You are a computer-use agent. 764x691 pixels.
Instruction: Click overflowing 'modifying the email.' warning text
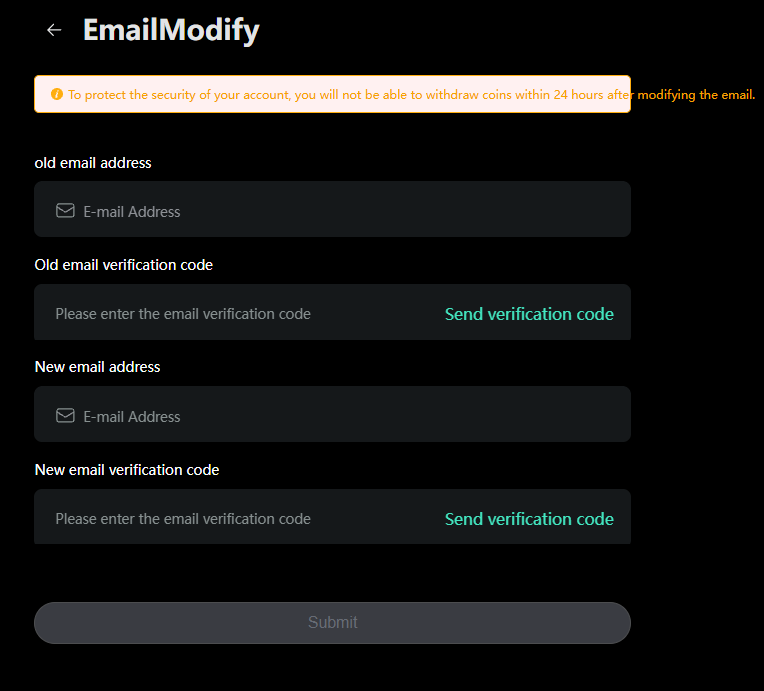point(696,95)
